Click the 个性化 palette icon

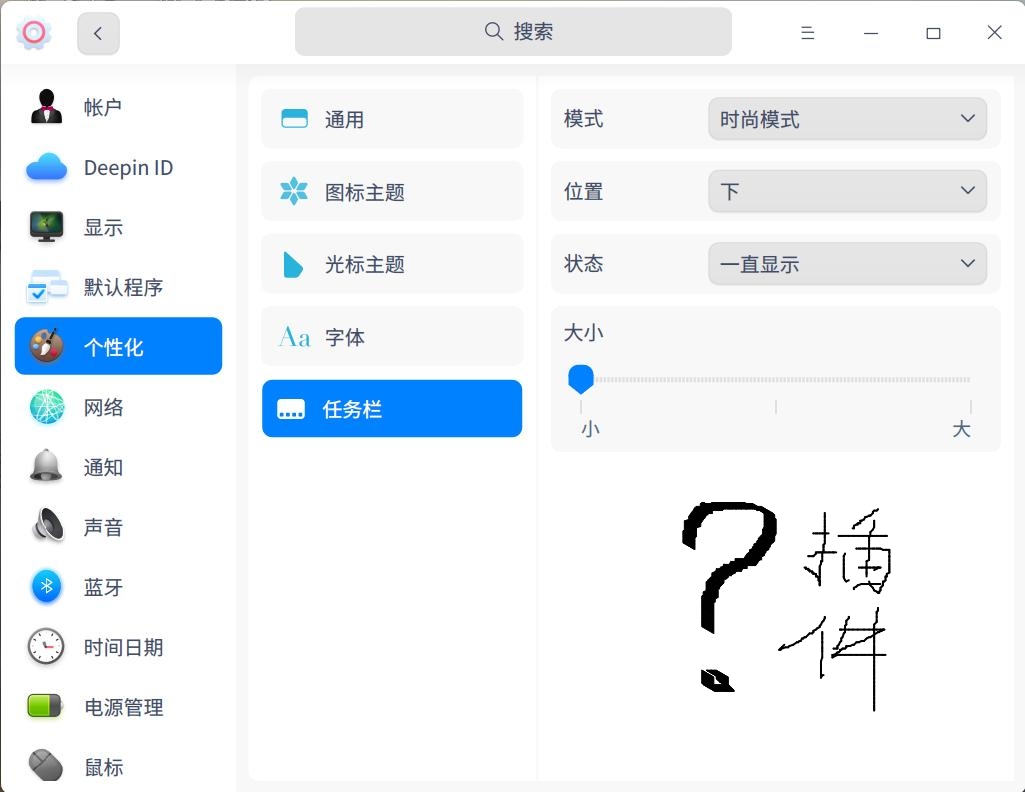(x=46, y=346)
